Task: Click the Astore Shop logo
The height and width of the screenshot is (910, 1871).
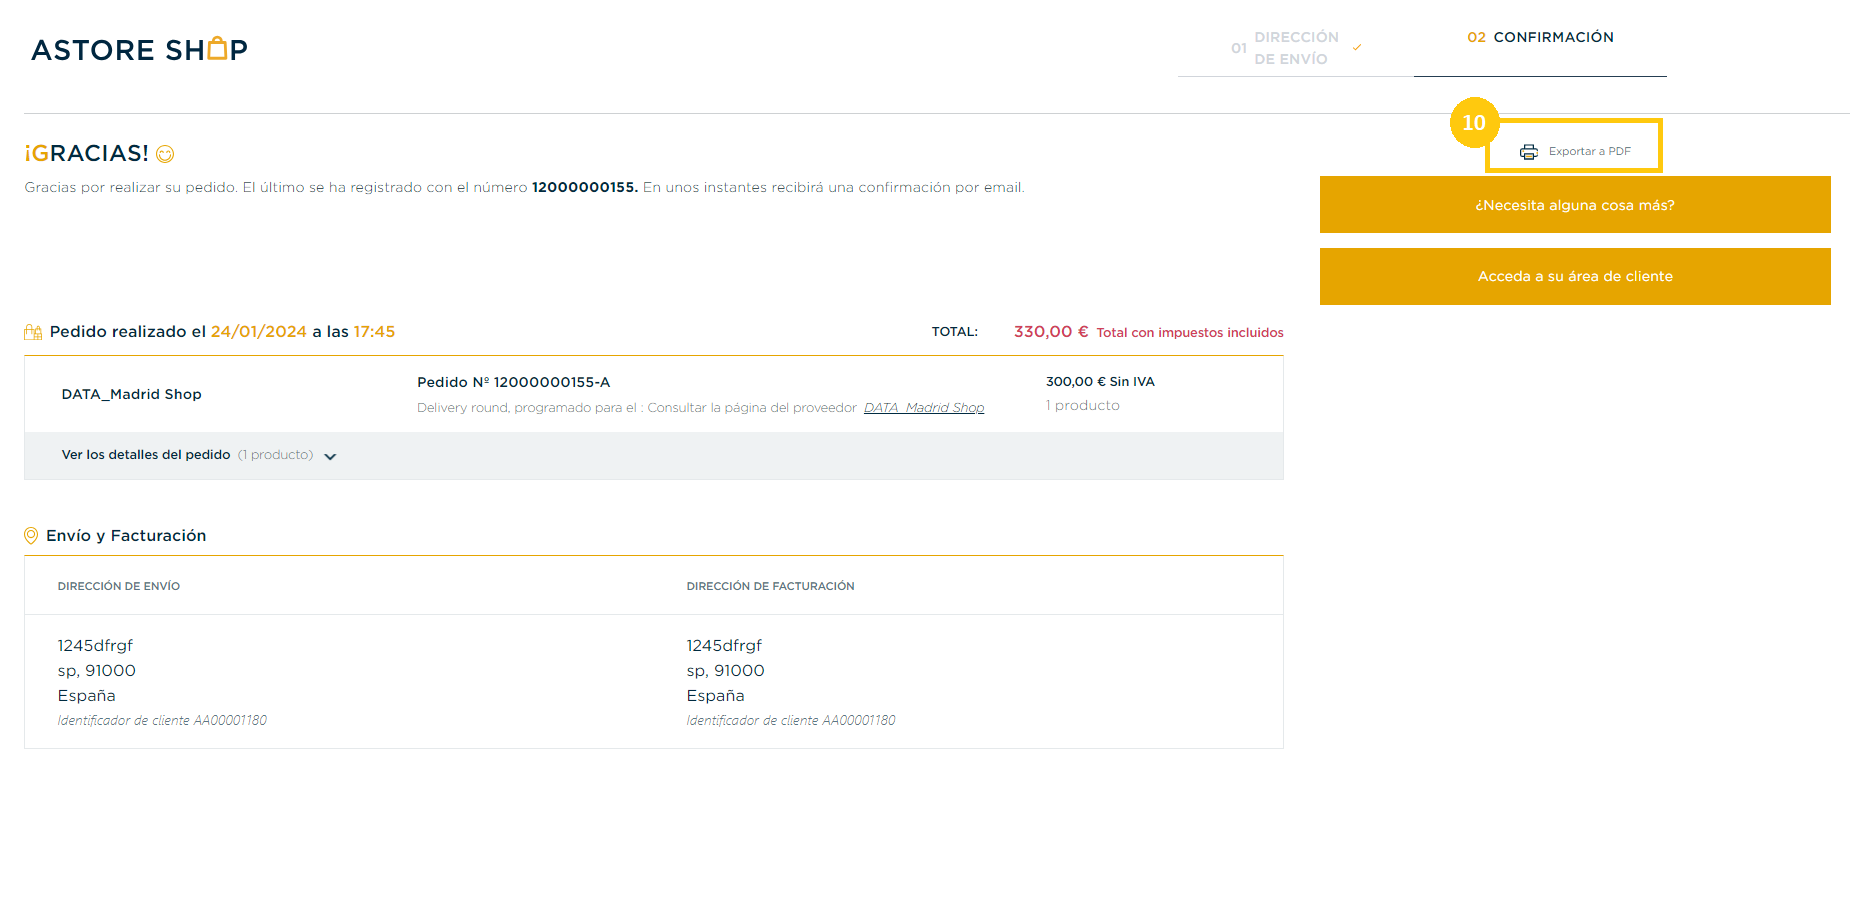Action: coord(139,49)
